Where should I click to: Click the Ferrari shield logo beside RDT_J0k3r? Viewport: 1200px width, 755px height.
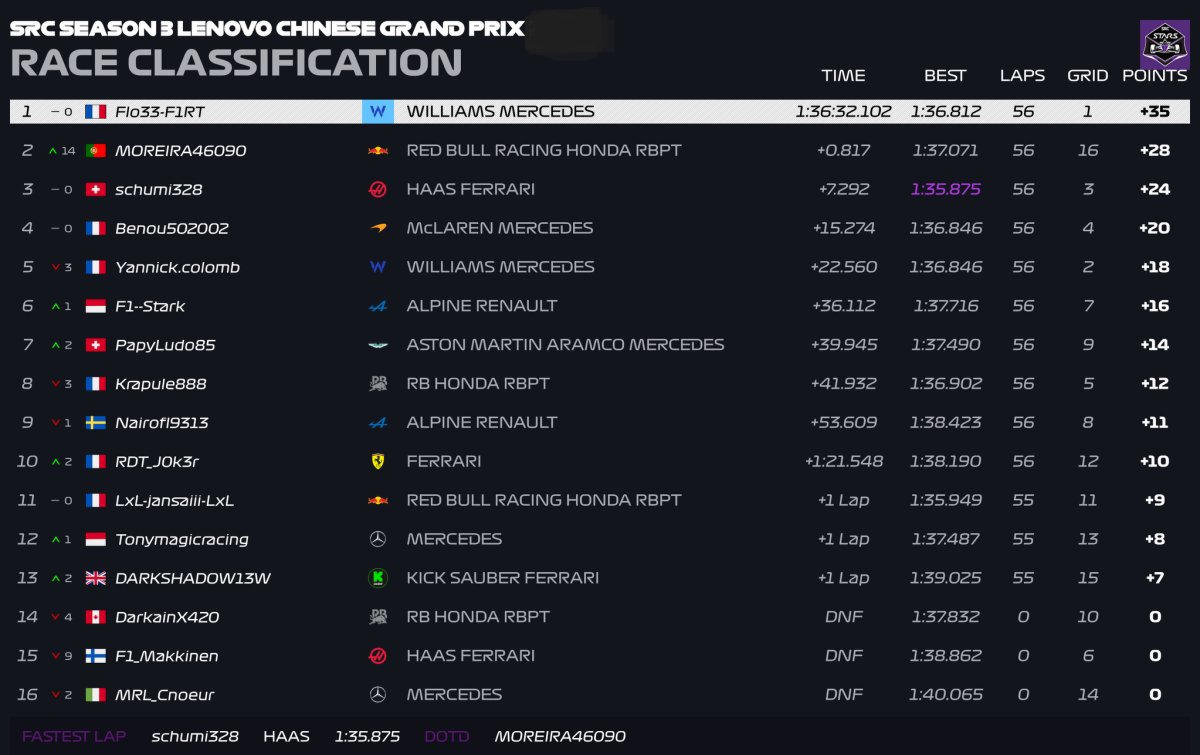pos(377,461)
